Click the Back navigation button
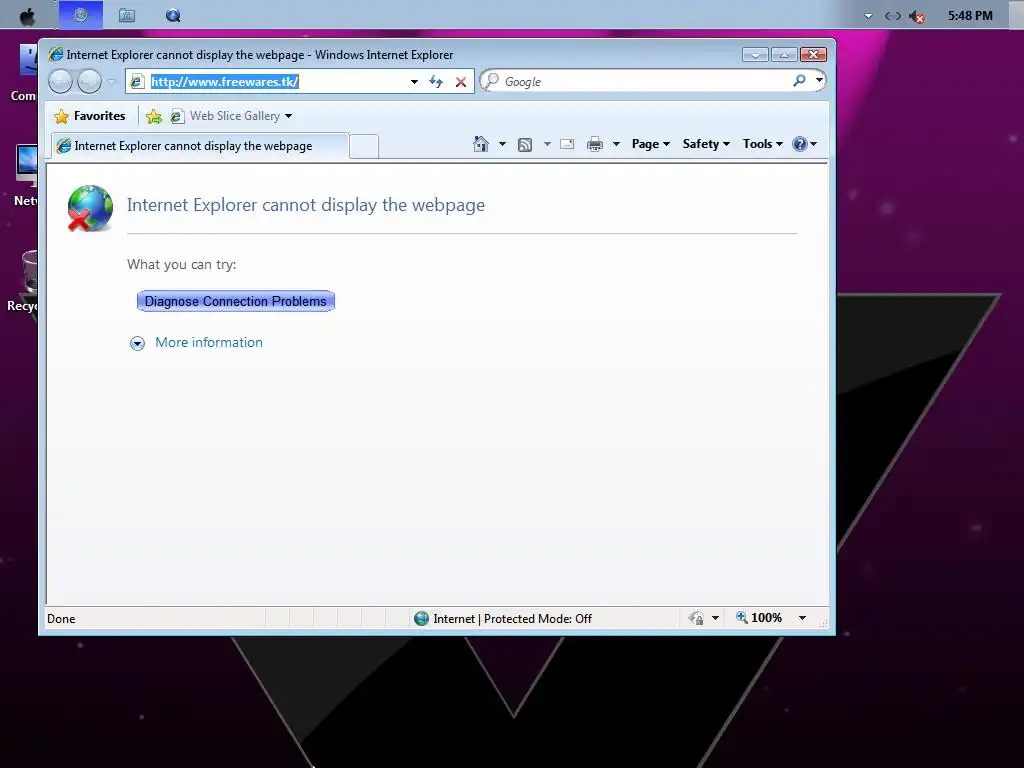This screenshot has width=1024, height=768. [61, 82]
